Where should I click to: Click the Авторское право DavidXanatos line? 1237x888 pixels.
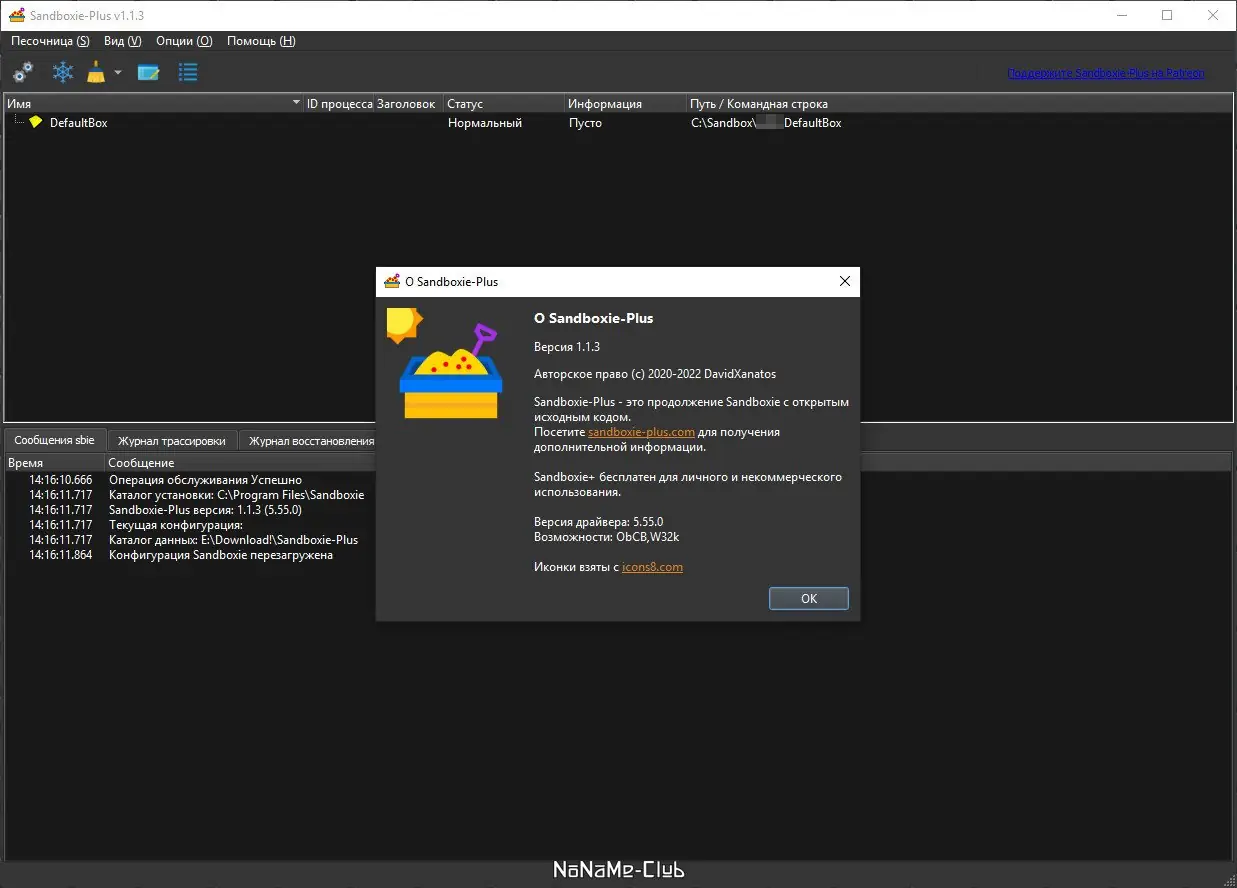[655, 374]
